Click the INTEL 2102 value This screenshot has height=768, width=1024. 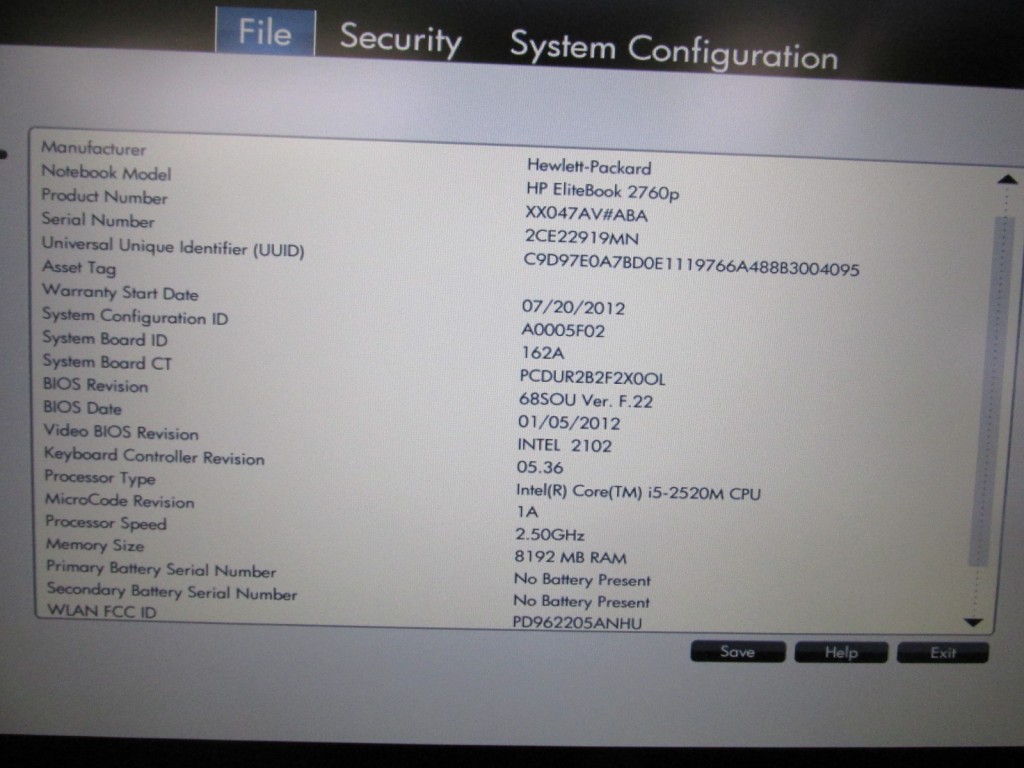tap(565, 445)
